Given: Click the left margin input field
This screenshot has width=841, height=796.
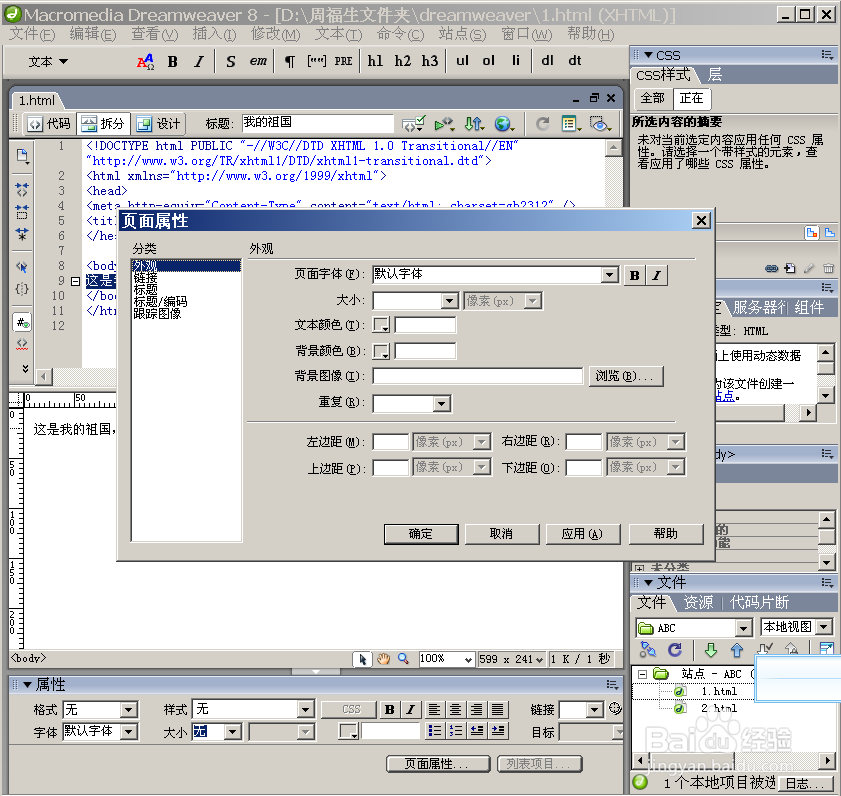Looking at the screenshot, I should pos(391,443).
